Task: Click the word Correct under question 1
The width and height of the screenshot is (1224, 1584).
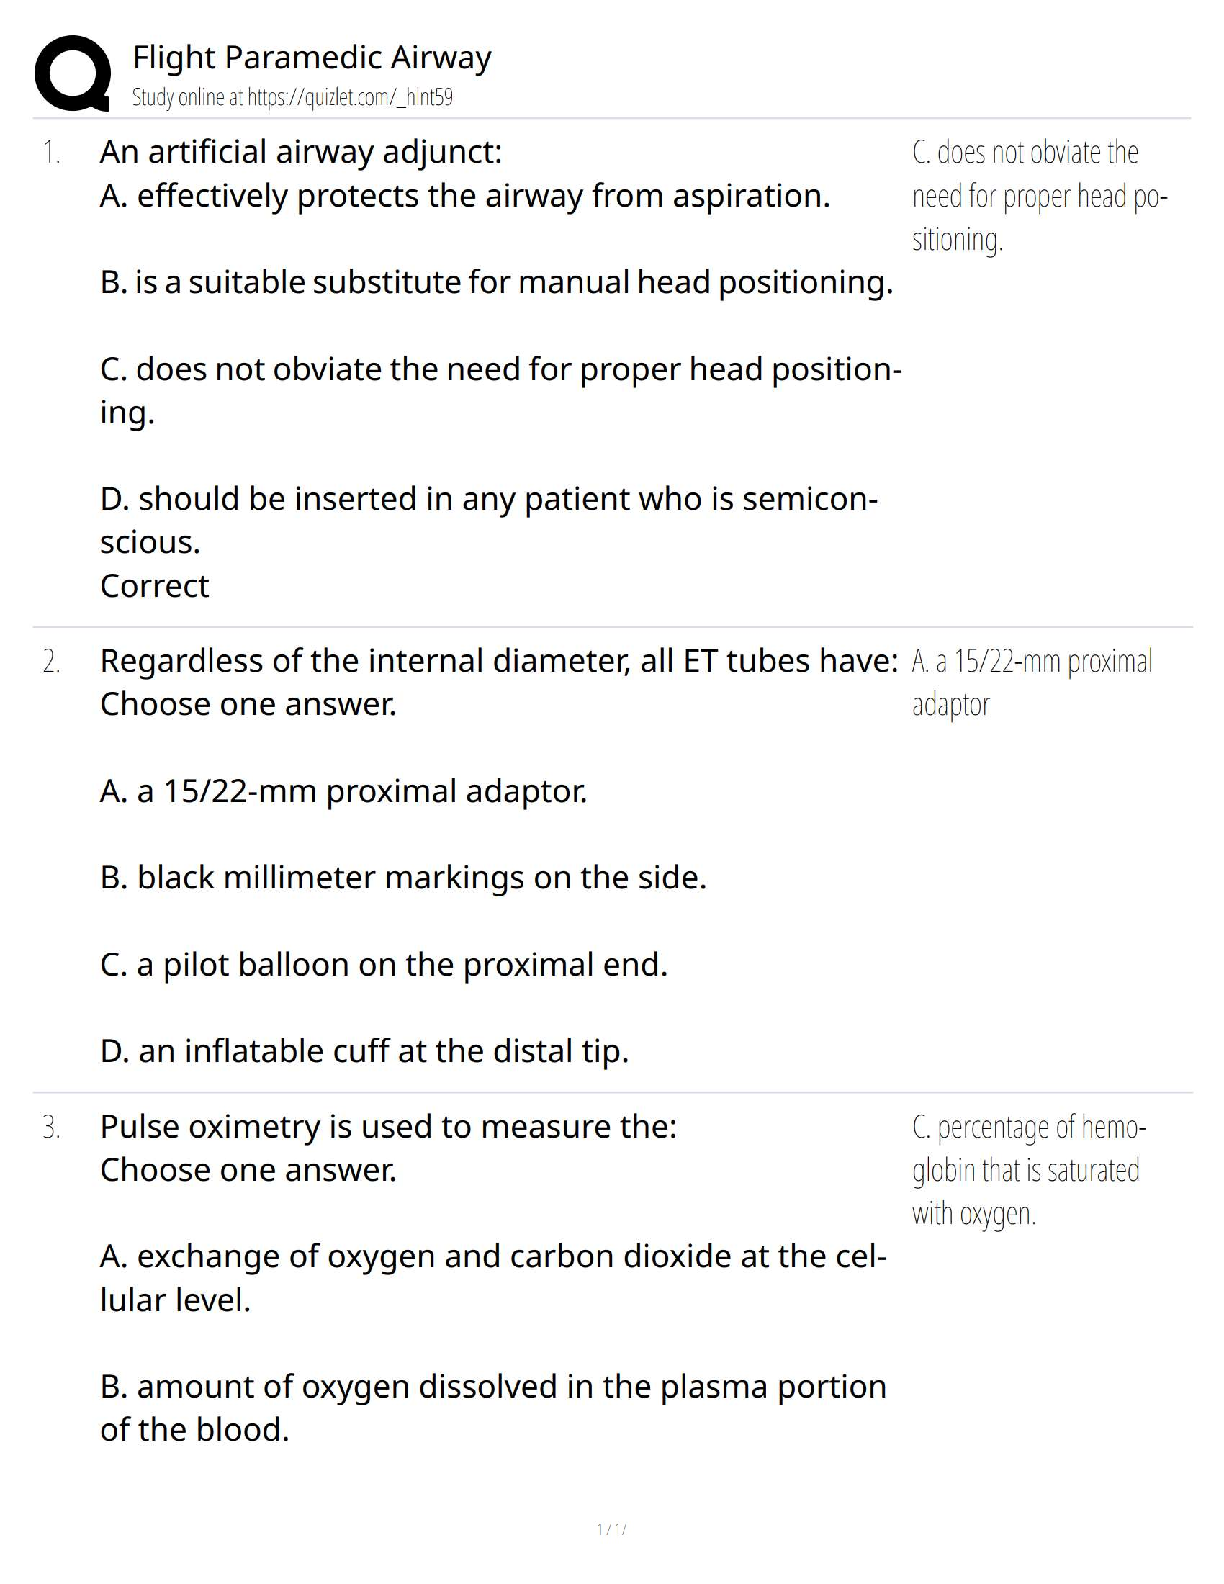Action: click(155, 586)
